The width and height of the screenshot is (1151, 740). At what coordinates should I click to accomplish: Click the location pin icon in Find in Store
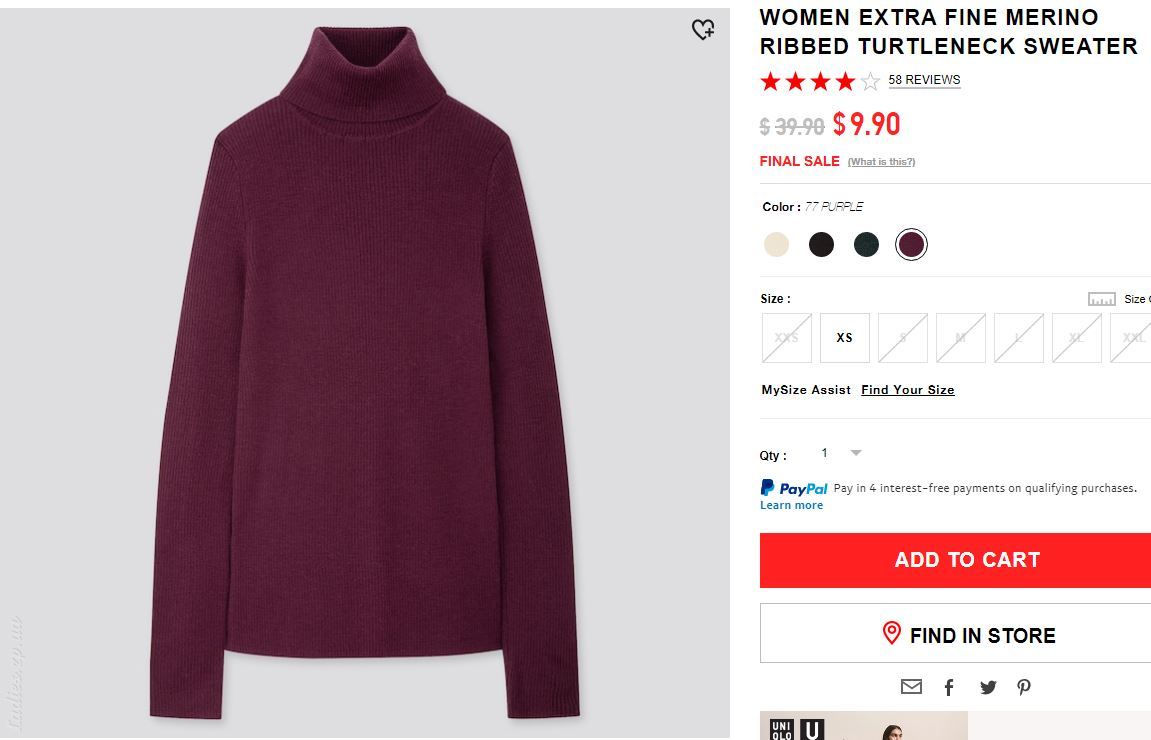point(891,633)
